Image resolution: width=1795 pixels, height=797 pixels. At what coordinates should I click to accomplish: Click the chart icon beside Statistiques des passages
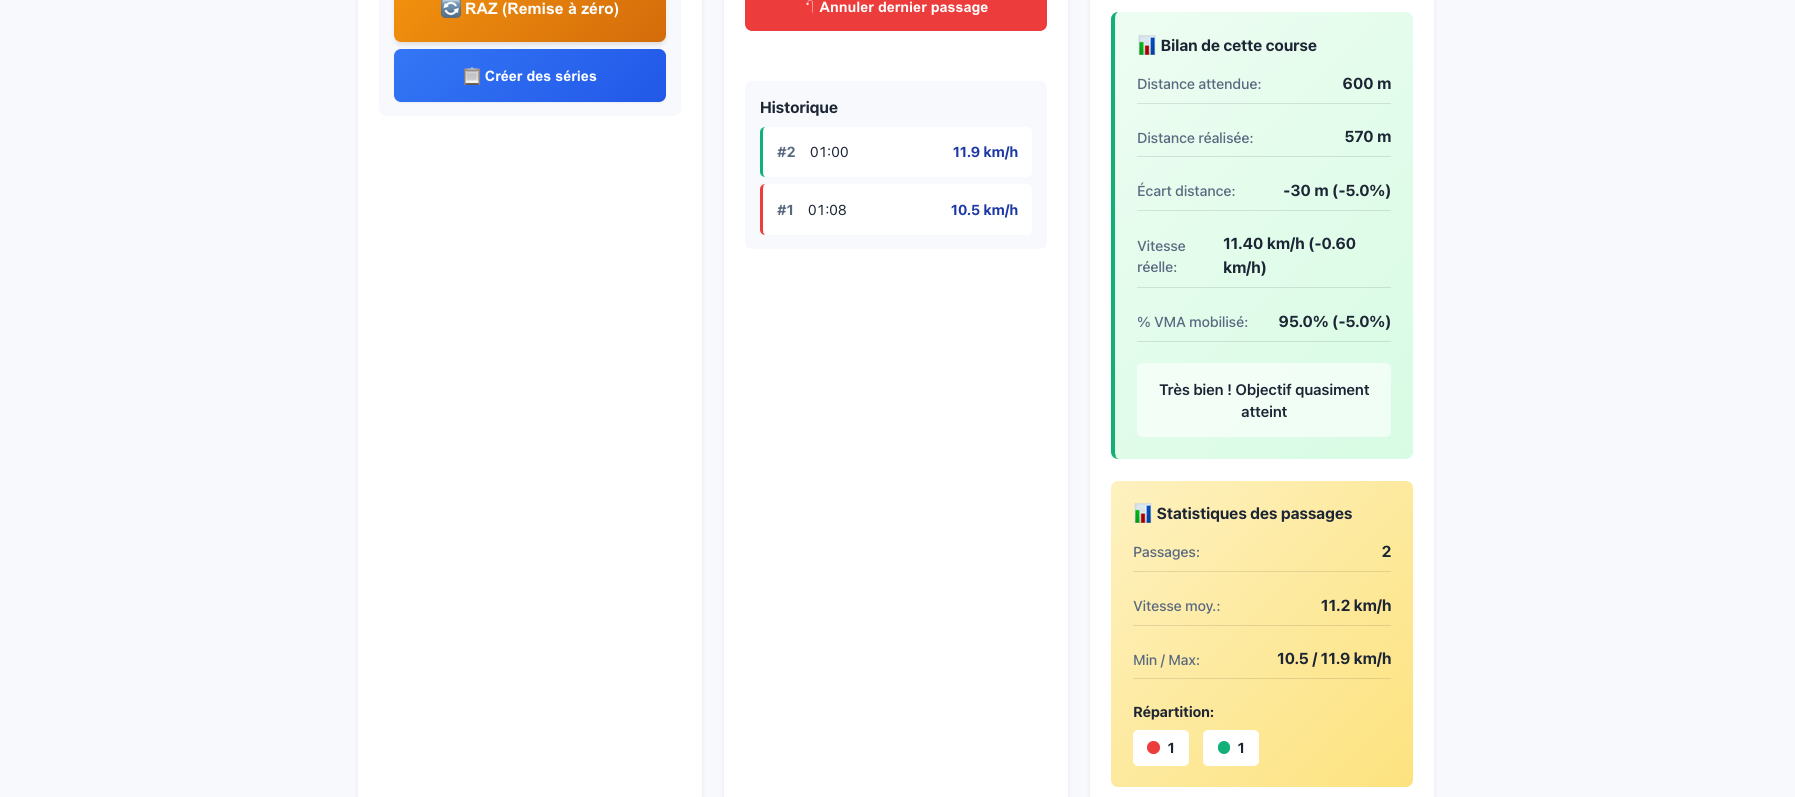point(1142,514)
